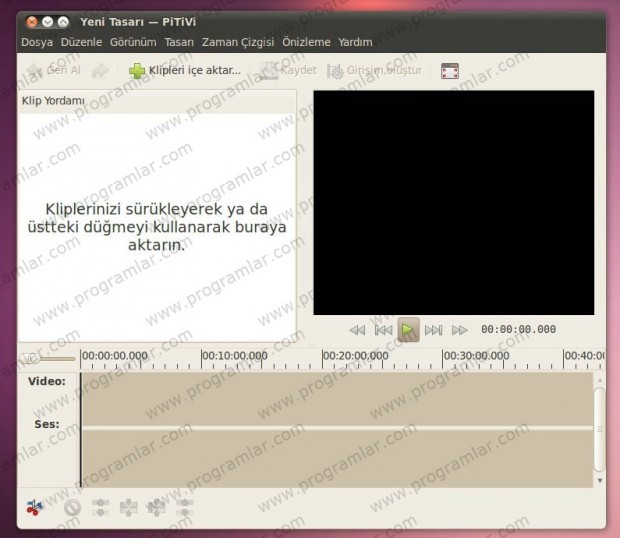Image resolution: width=620 pixels, height=538 pixels.
Task: Click the timeline scrollbar down arrow
Action: tap(600, 481)
